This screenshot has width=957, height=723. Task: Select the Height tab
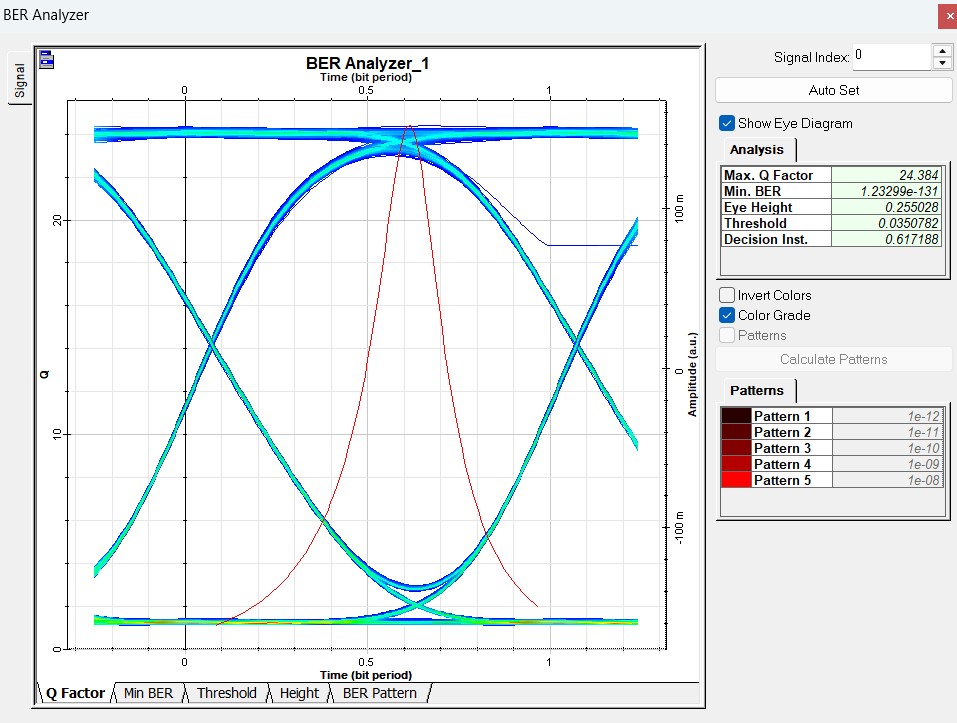point(299,693)
